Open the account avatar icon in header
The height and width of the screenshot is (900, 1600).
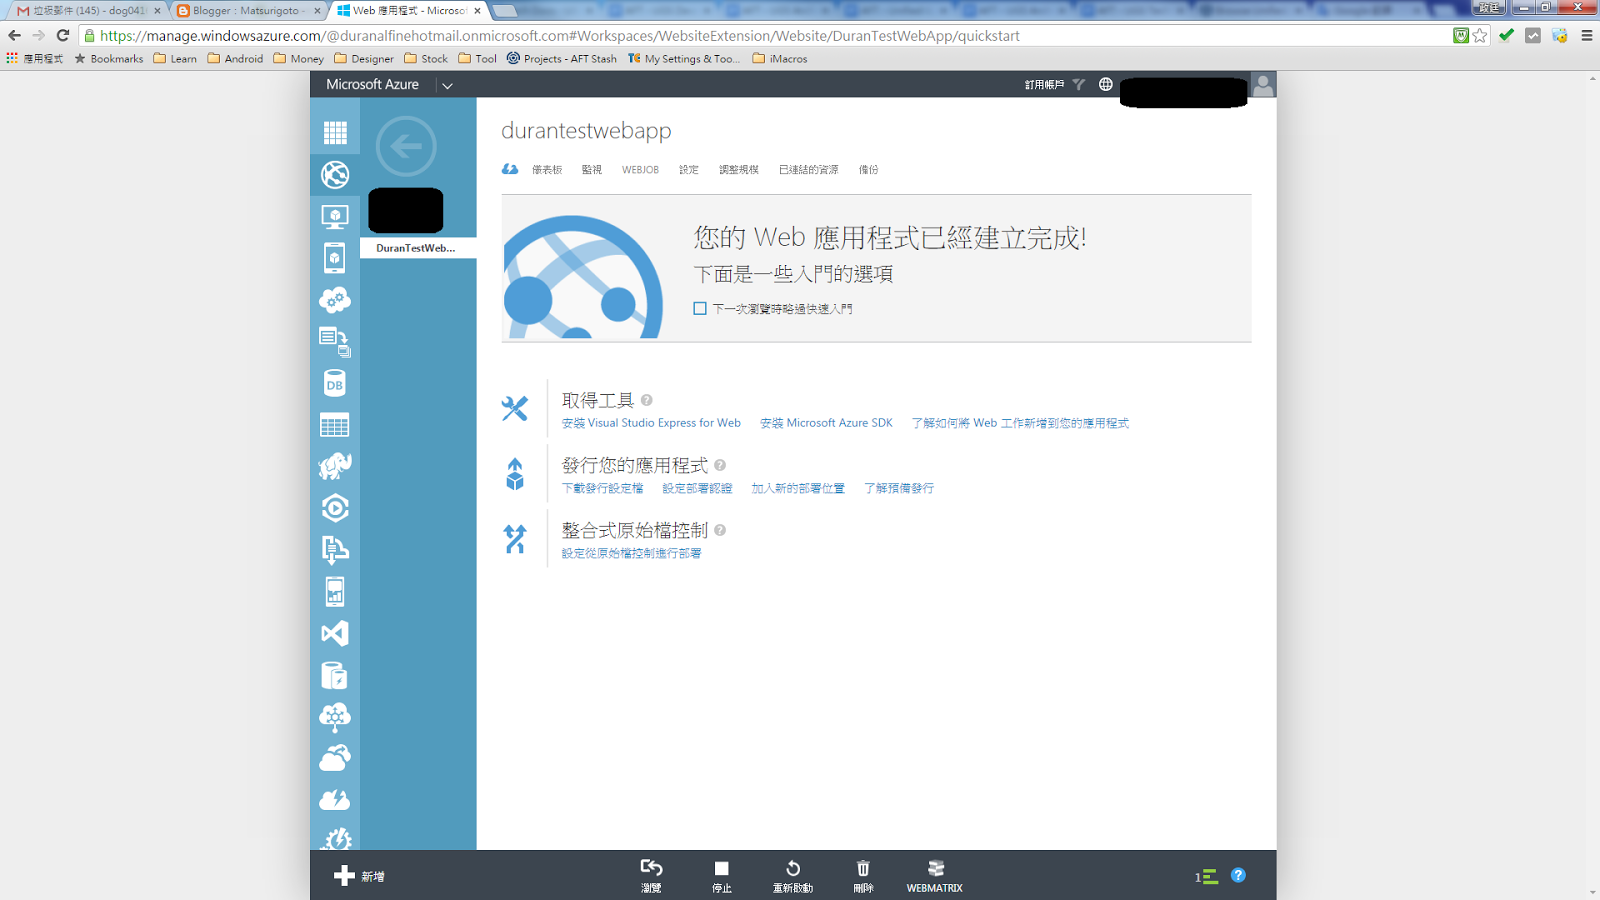click(x=1263, y=84)
